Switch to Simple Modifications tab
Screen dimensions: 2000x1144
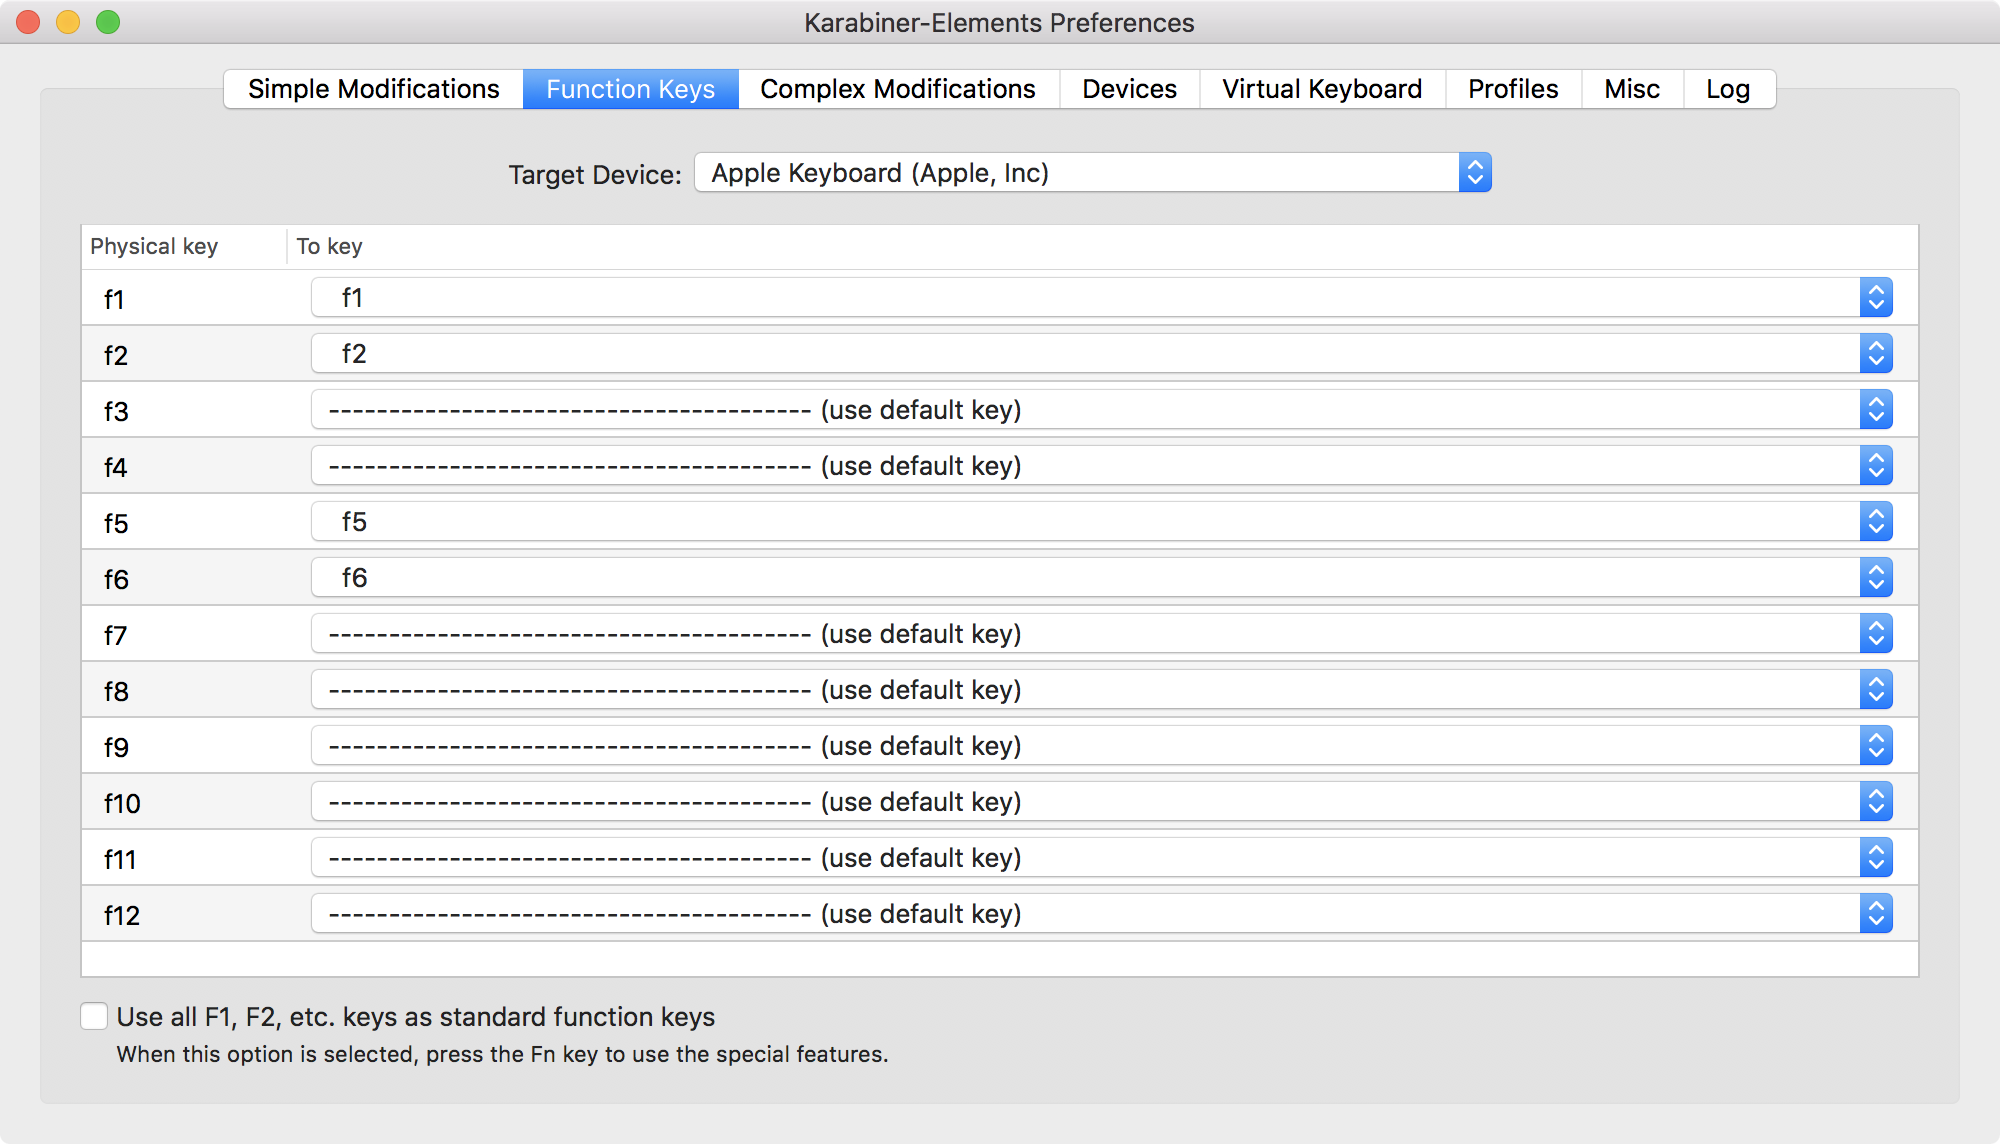pyautogui.click(x=373, y=89)
